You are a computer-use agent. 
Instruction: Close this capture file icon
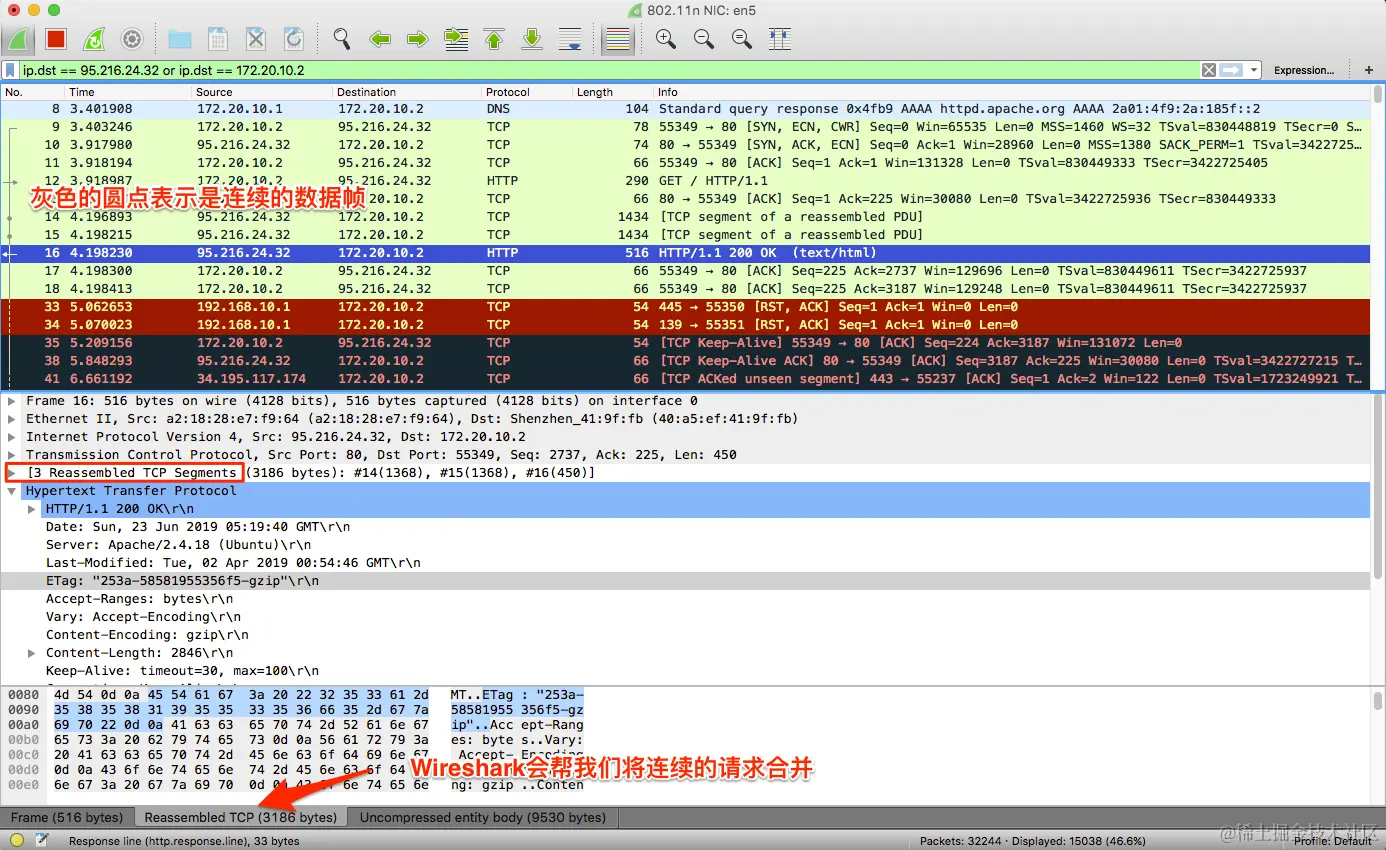[256, 39]
